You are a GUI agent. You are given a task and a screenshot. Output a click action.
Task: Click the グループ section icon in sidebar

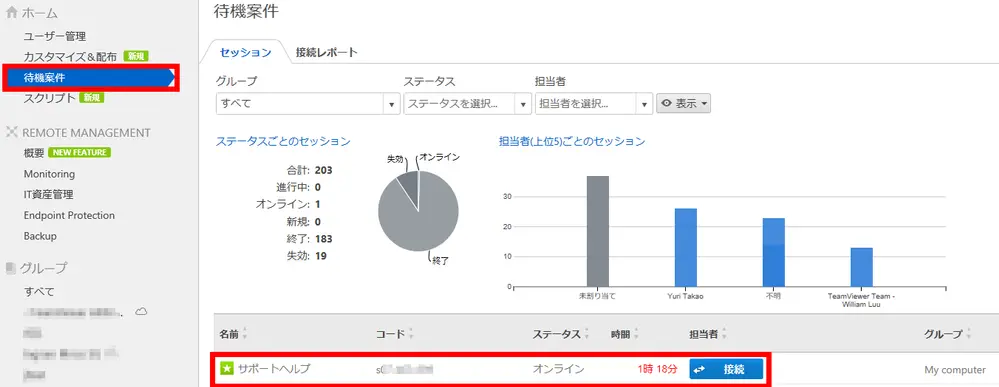pyautogui.click(x=10, y=268)
